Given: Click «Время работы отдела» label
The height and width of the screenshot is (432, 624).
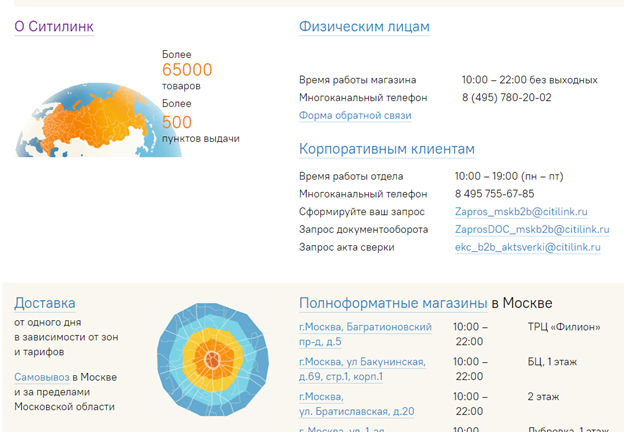Looking at the screenshot, I should click(x=351, y=176).
